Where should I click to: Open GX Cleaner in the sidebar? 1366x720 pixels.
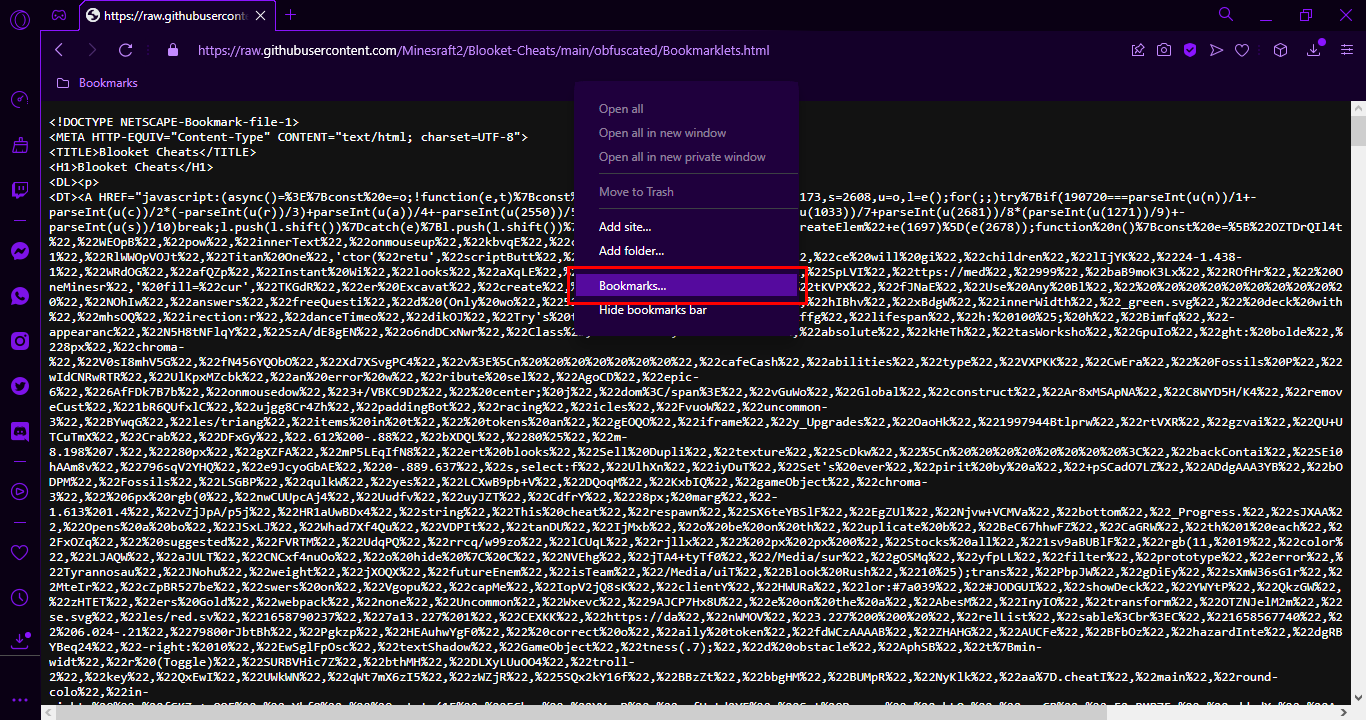pyautogui.click(x=19, y=146)
